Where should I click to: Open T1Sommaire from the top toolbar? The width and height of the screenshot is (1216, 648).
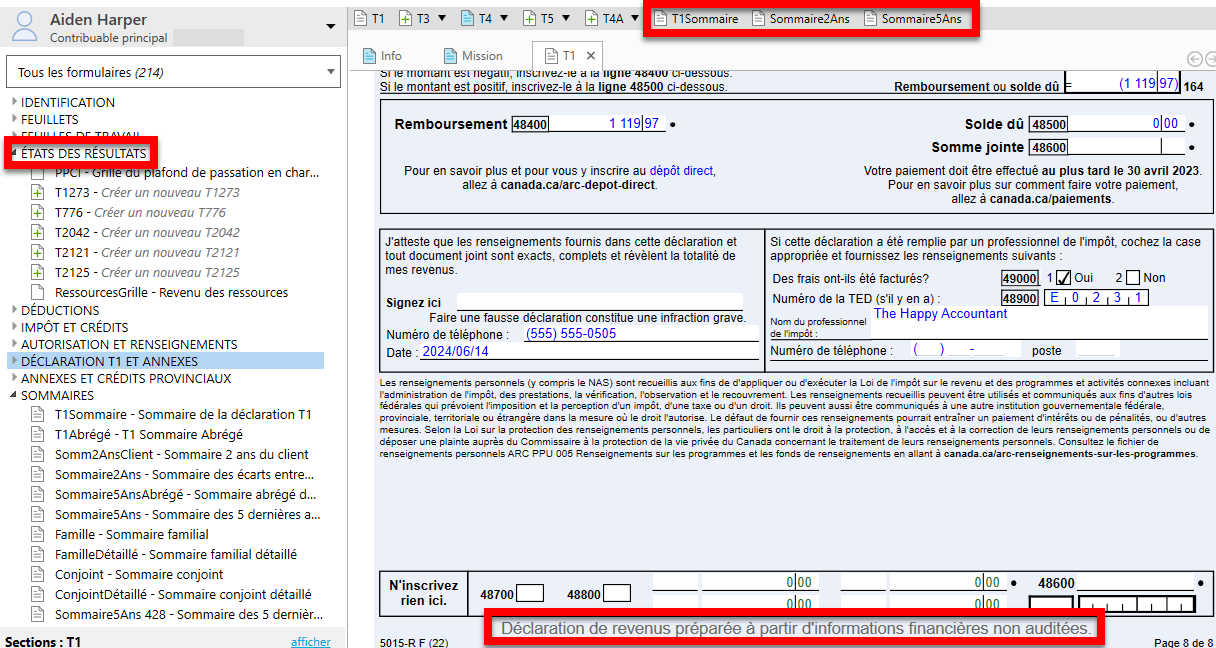(696, 18)
